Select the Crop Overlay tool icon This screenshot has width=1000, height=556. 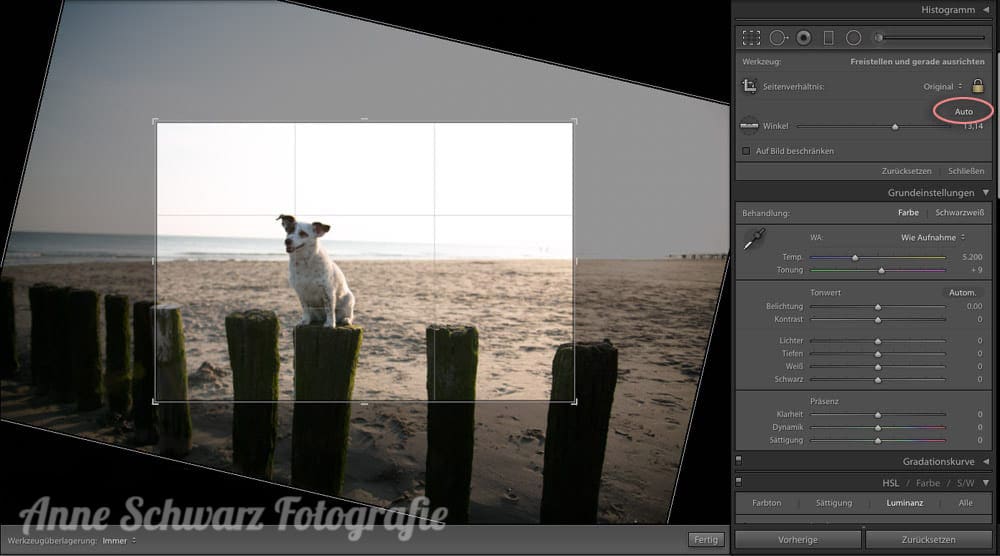click(x=751, y=38)
